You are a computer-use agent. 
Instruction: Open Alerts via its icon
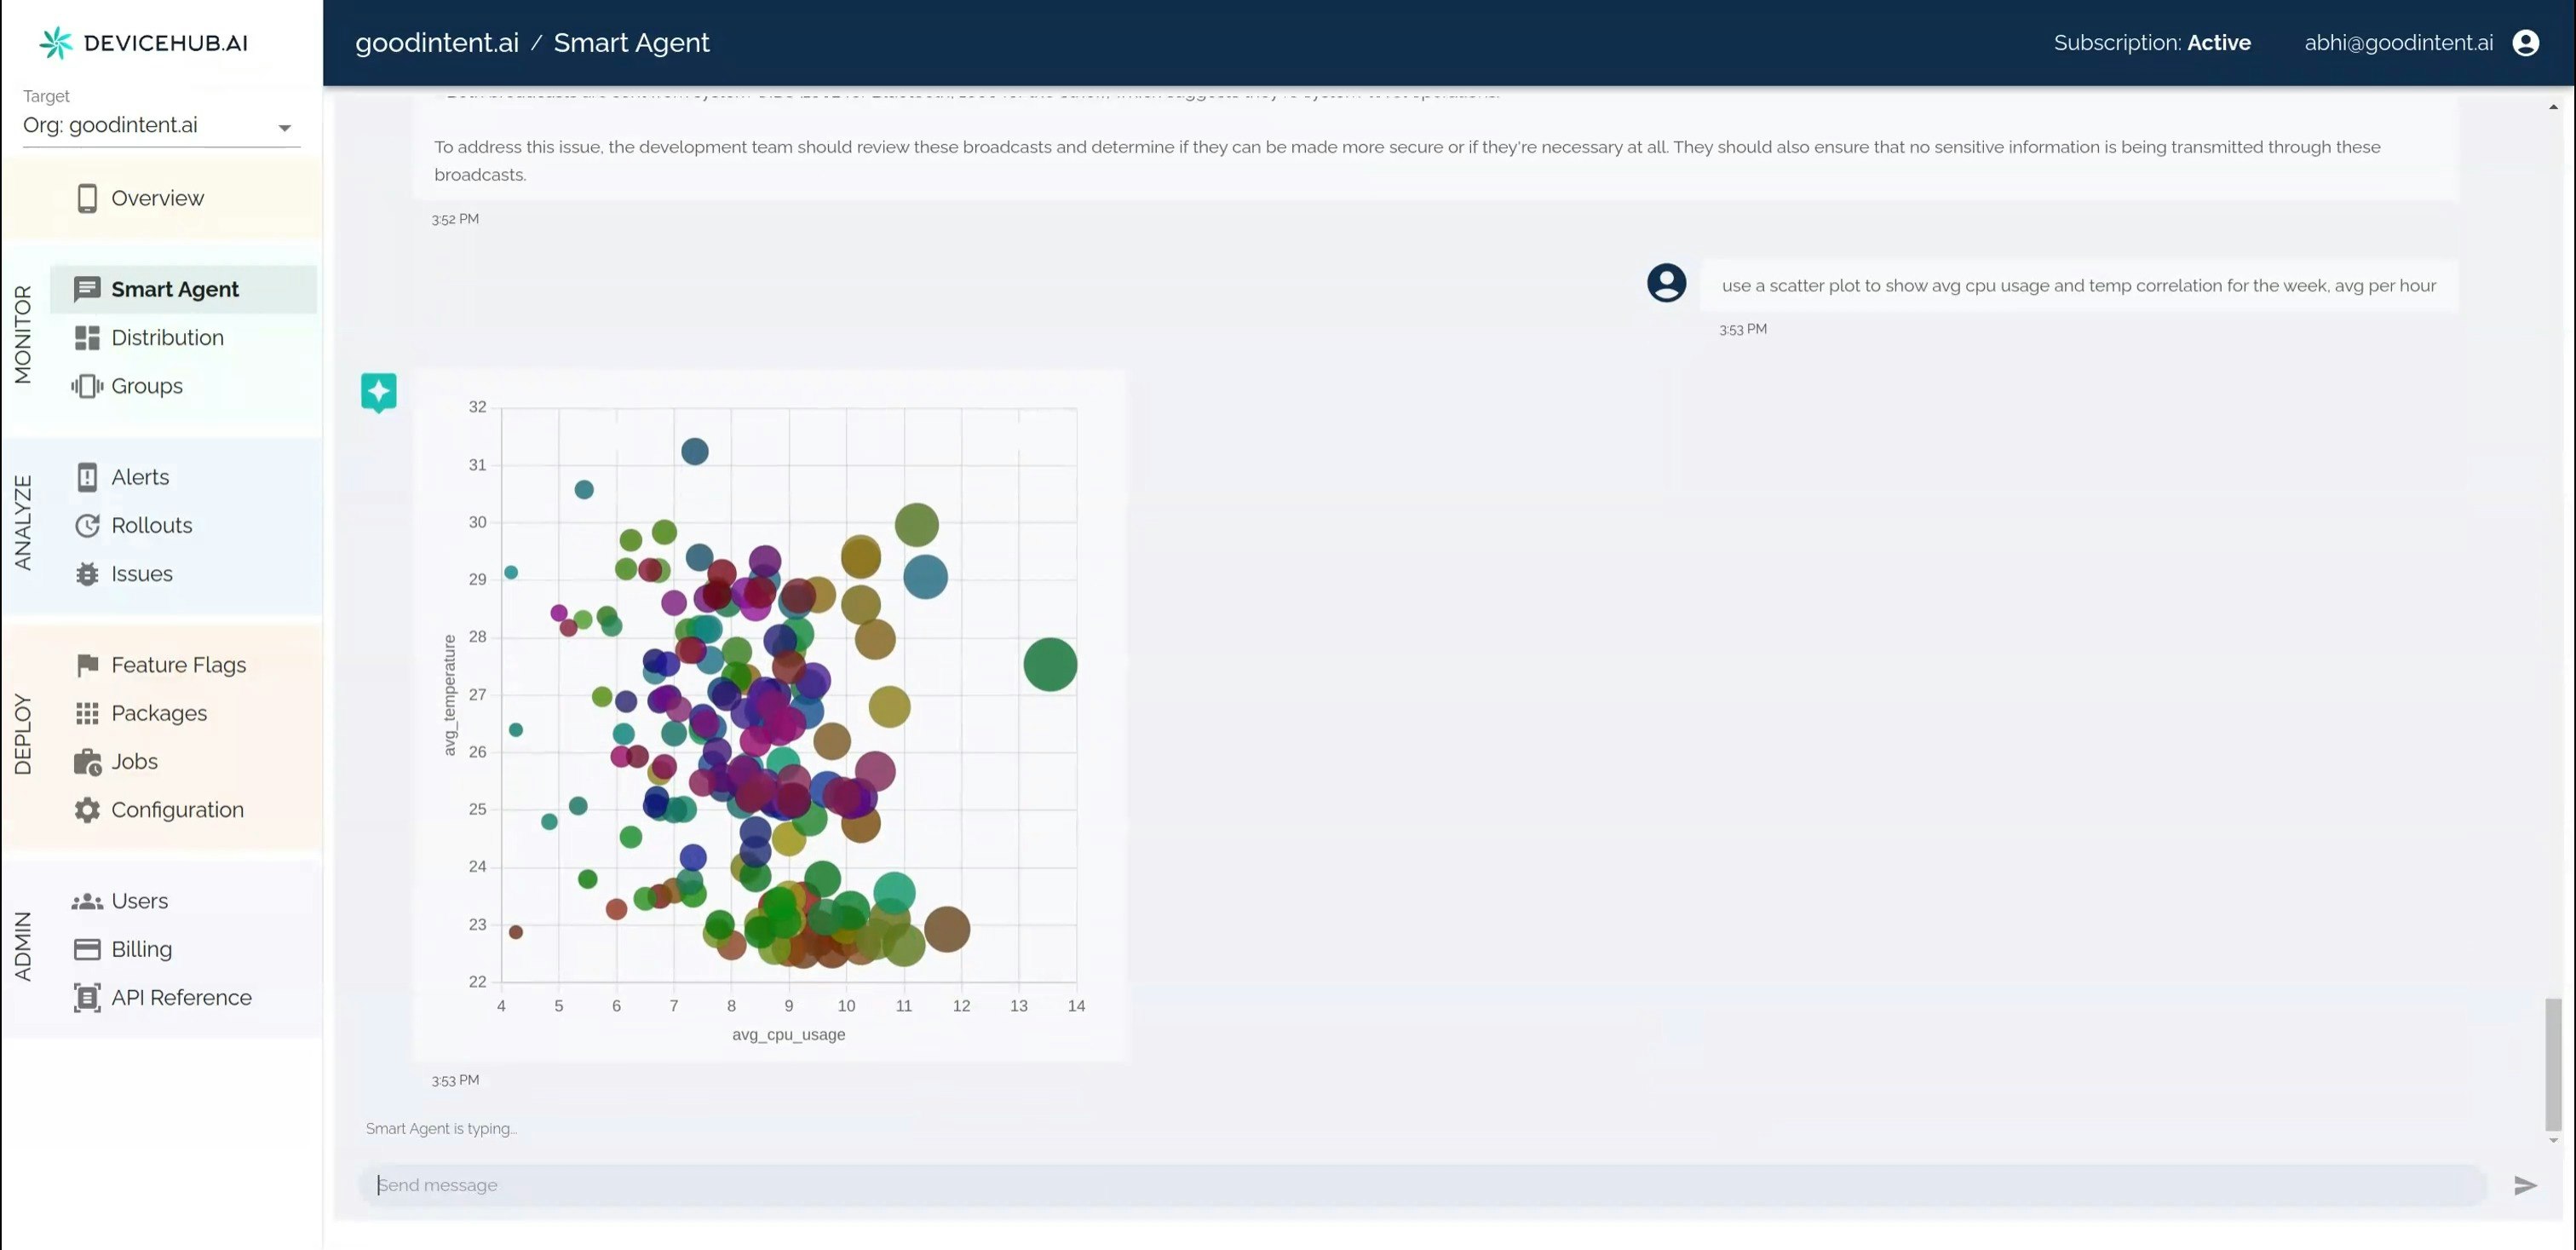[87, 477]
